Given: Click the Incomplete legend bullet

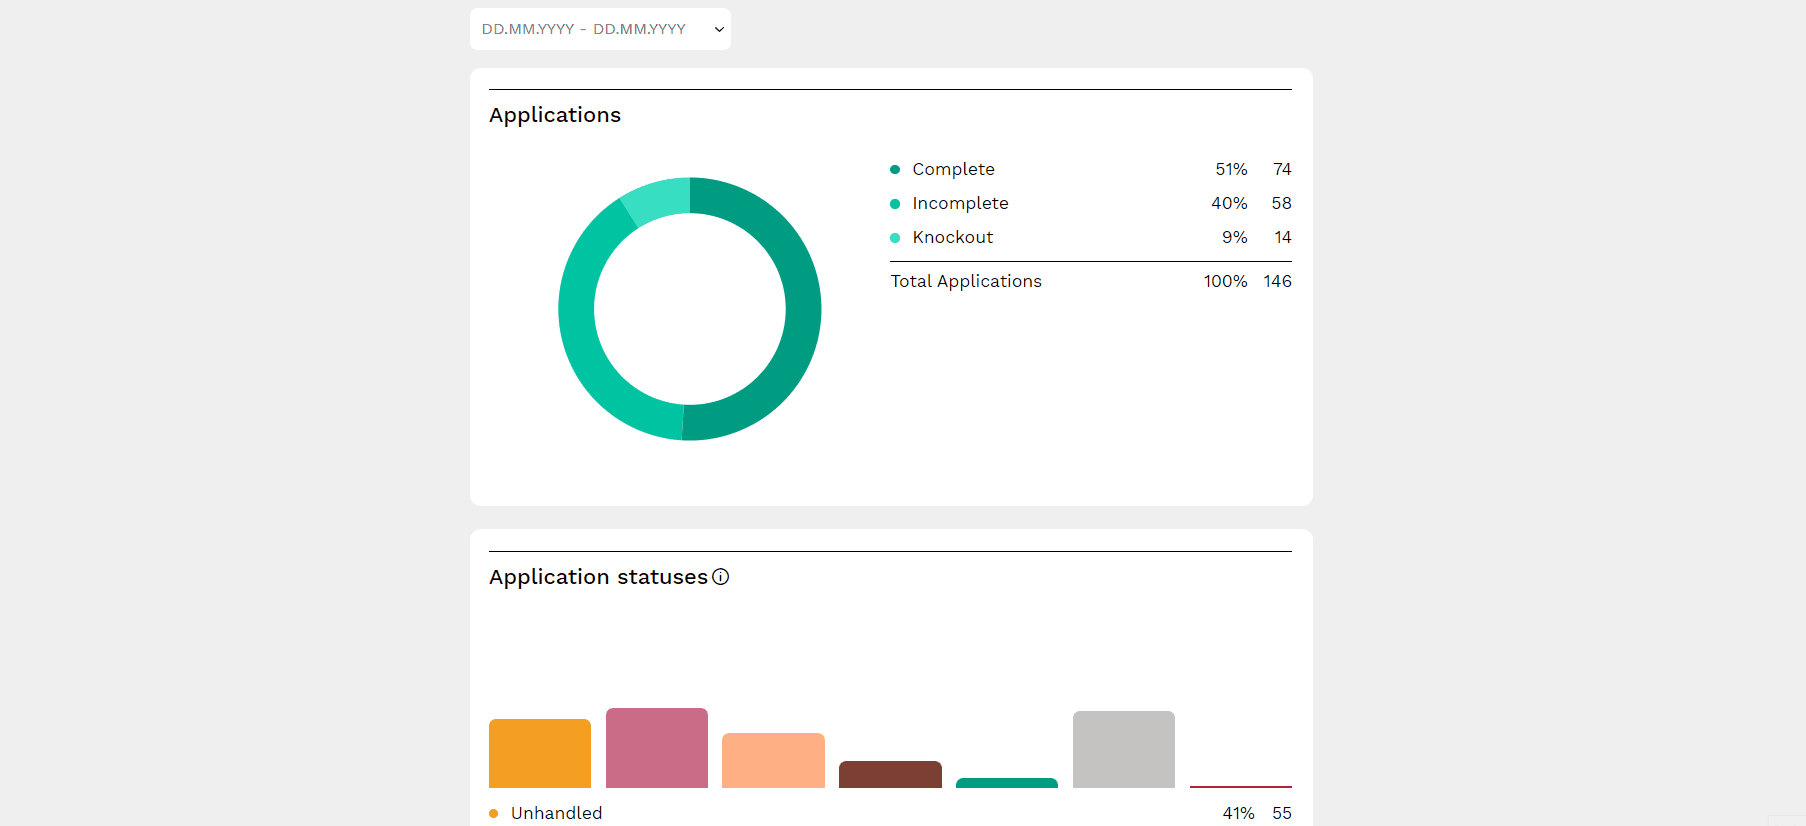Looking at the screenshot, I should [895, 204].
